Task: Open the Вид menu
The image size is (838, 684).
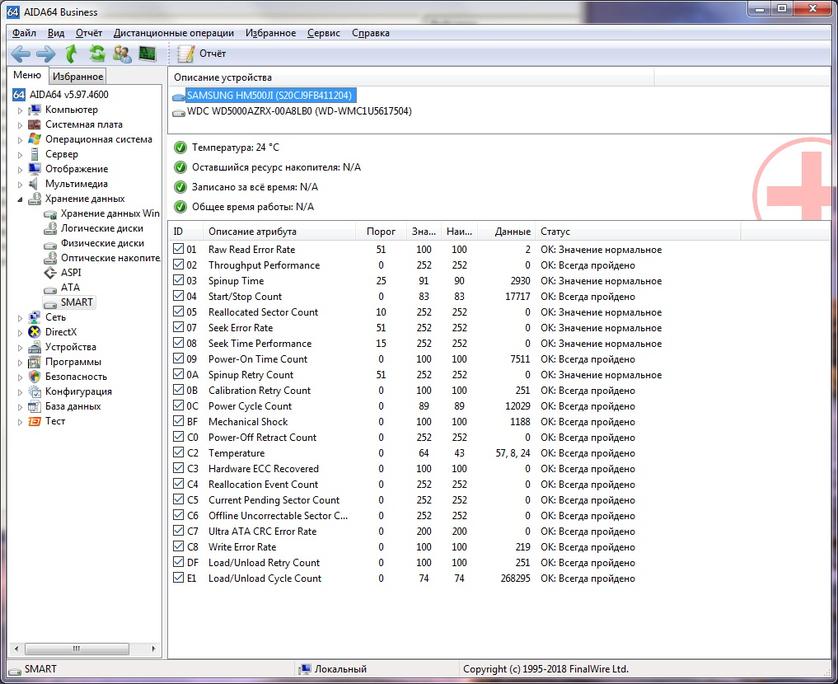Action: [56, 33]
